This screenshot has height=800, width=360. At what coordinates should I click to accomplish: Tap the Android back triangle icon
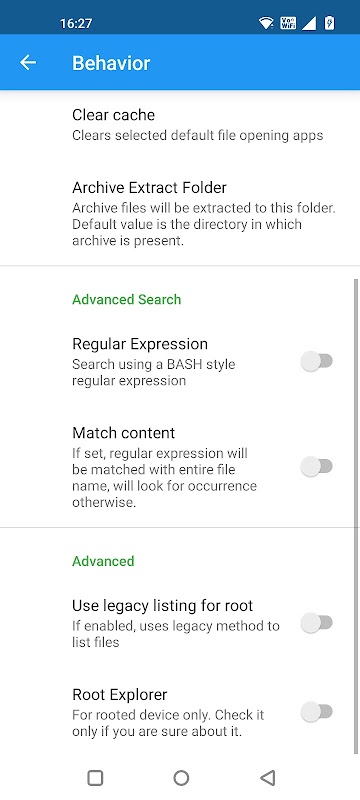[268, 778]
